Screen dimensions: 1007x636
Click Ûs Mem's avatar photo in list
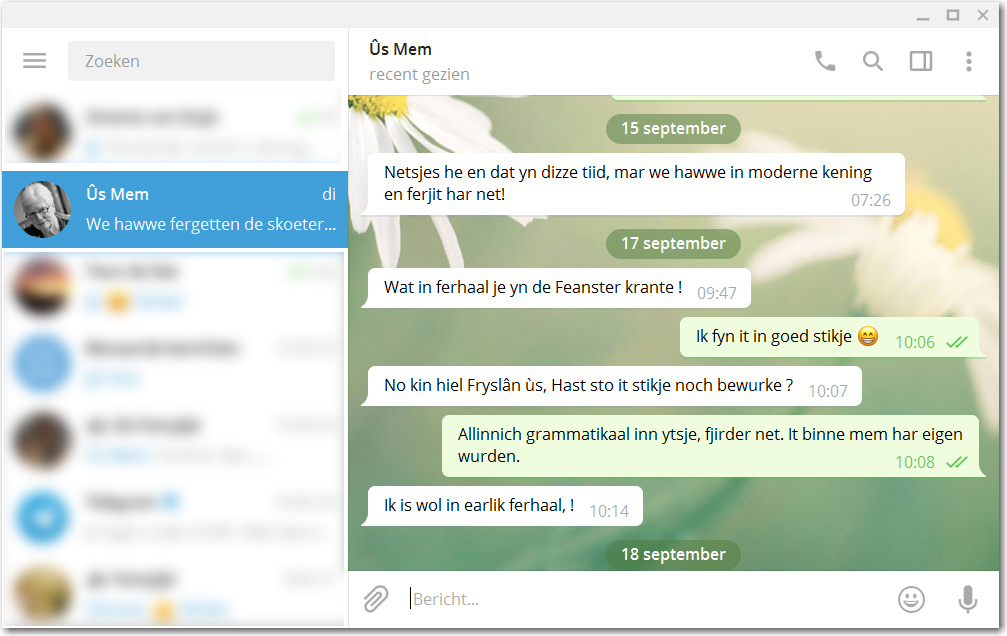42,209
